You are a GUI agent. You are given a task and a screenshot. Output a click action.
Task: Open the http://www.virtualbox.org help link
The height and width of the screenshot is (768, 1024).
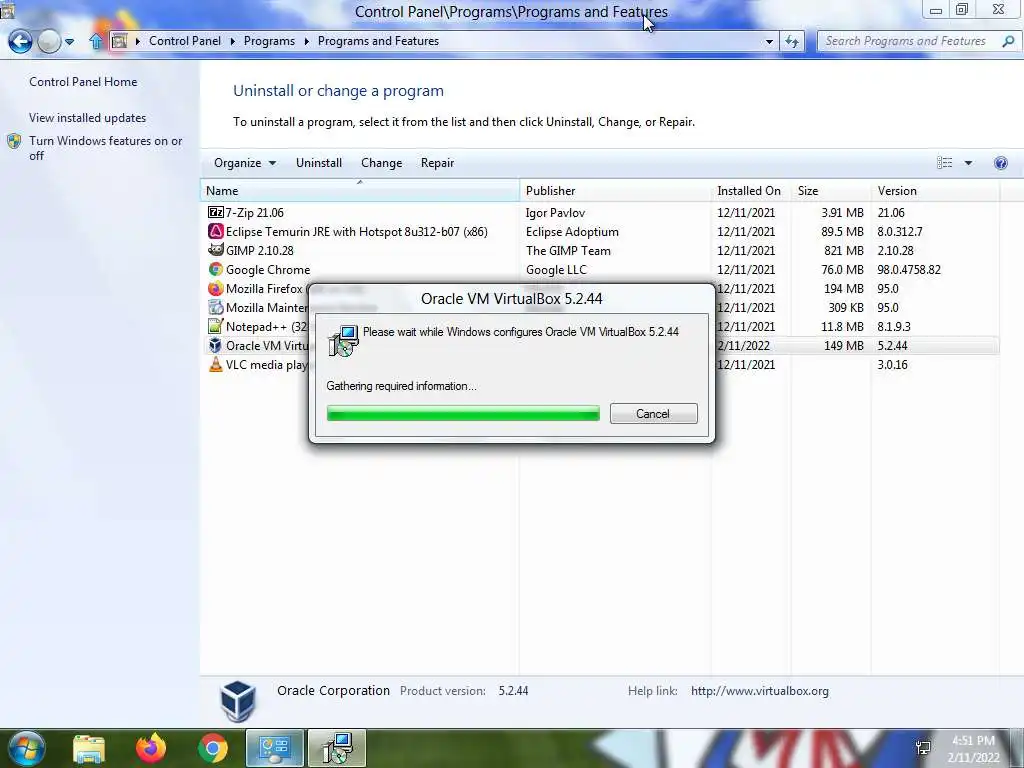[x=760, y=690]
